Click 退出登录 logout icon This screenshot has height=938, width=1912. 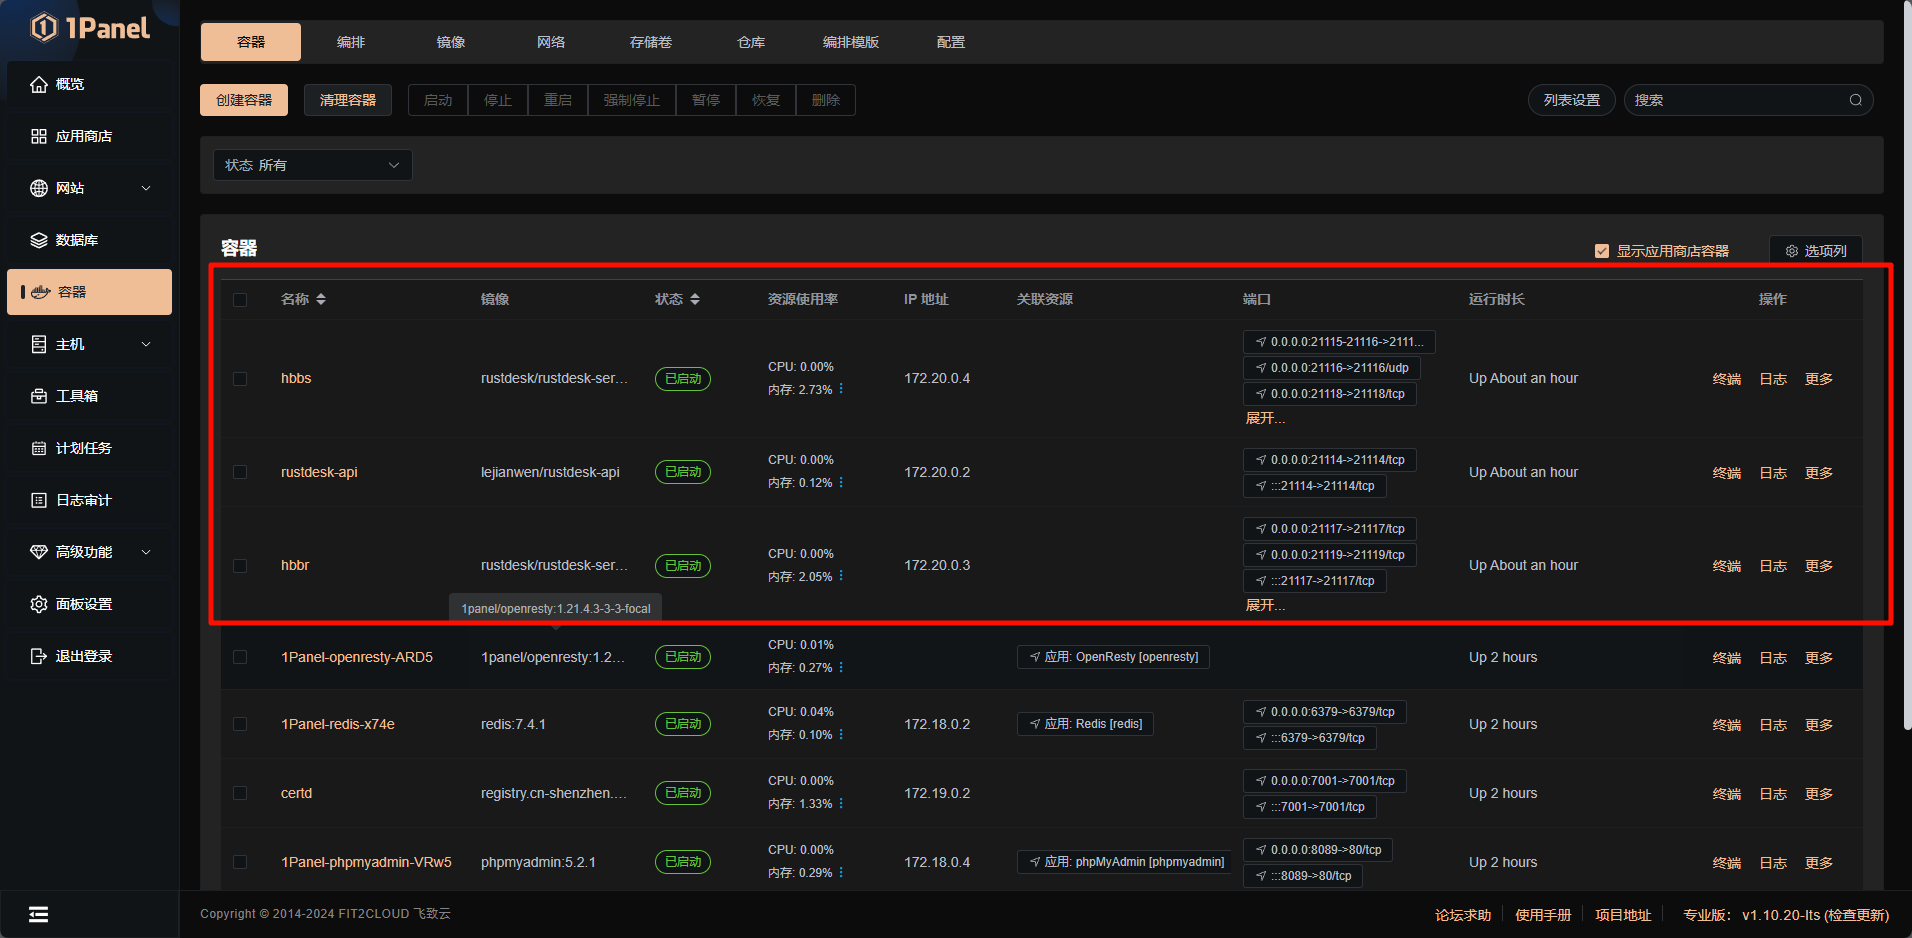39,656
